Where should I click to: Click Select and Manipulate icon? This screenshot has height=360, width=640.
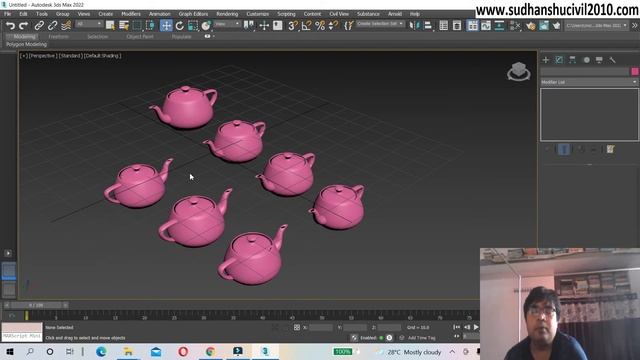[x=264, y=26]
